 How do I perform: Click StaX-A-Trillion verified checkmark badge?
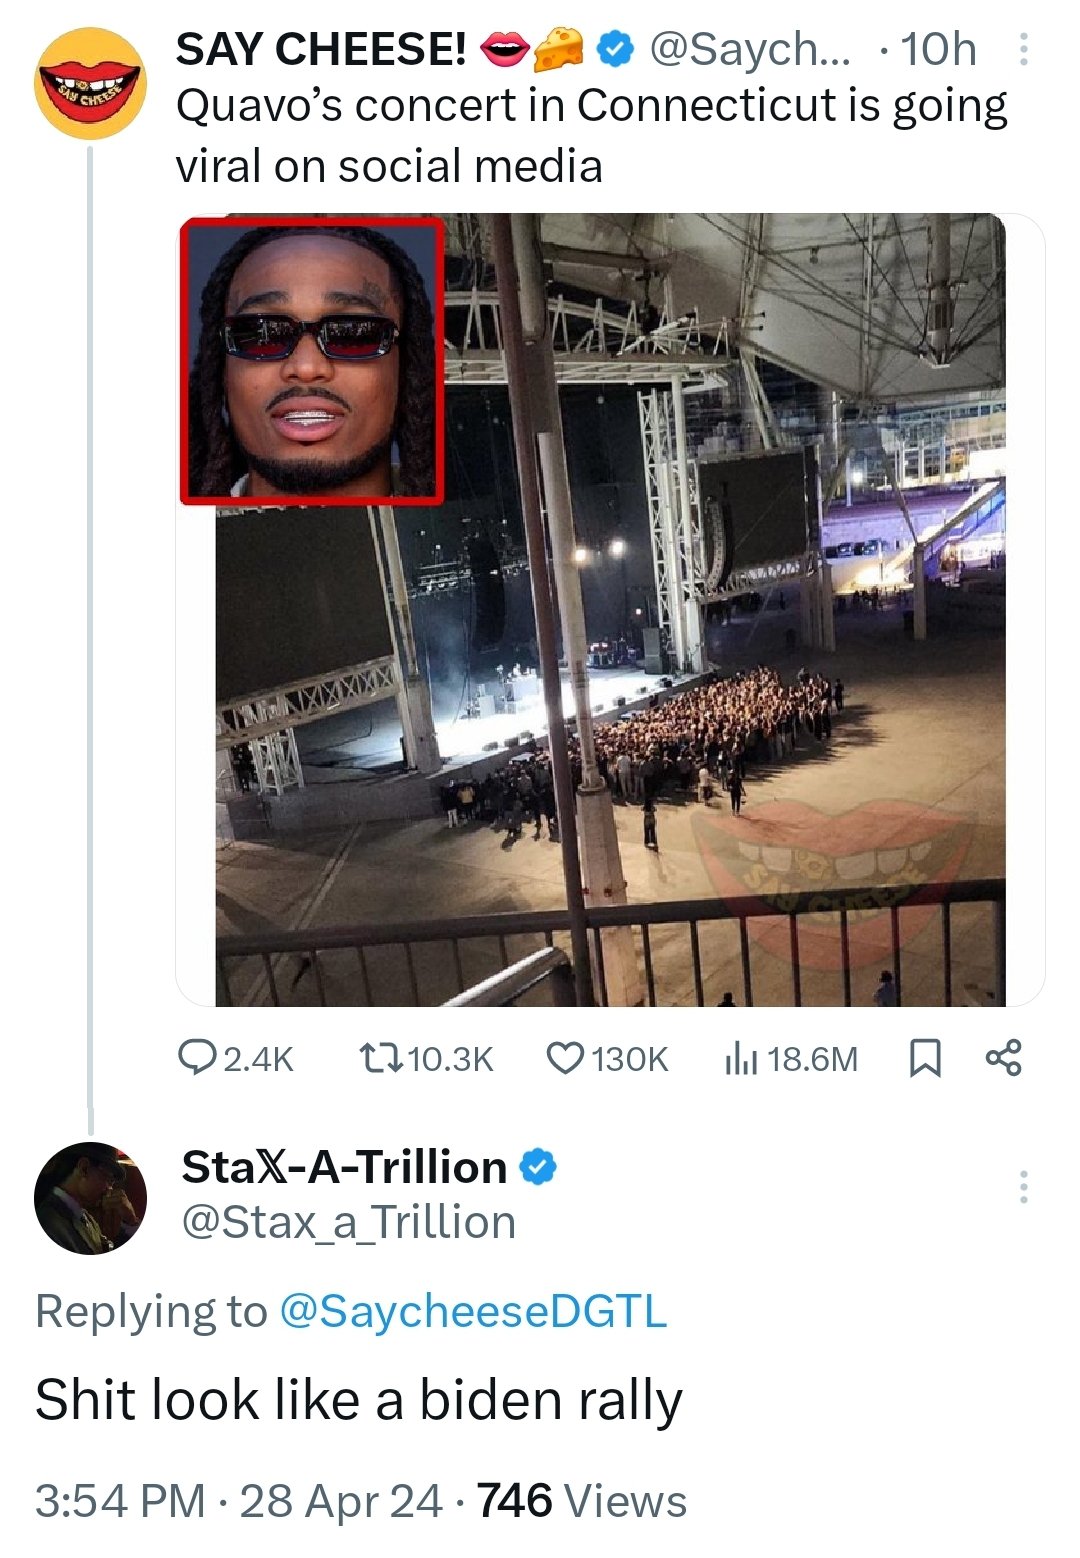(539, 1167)
